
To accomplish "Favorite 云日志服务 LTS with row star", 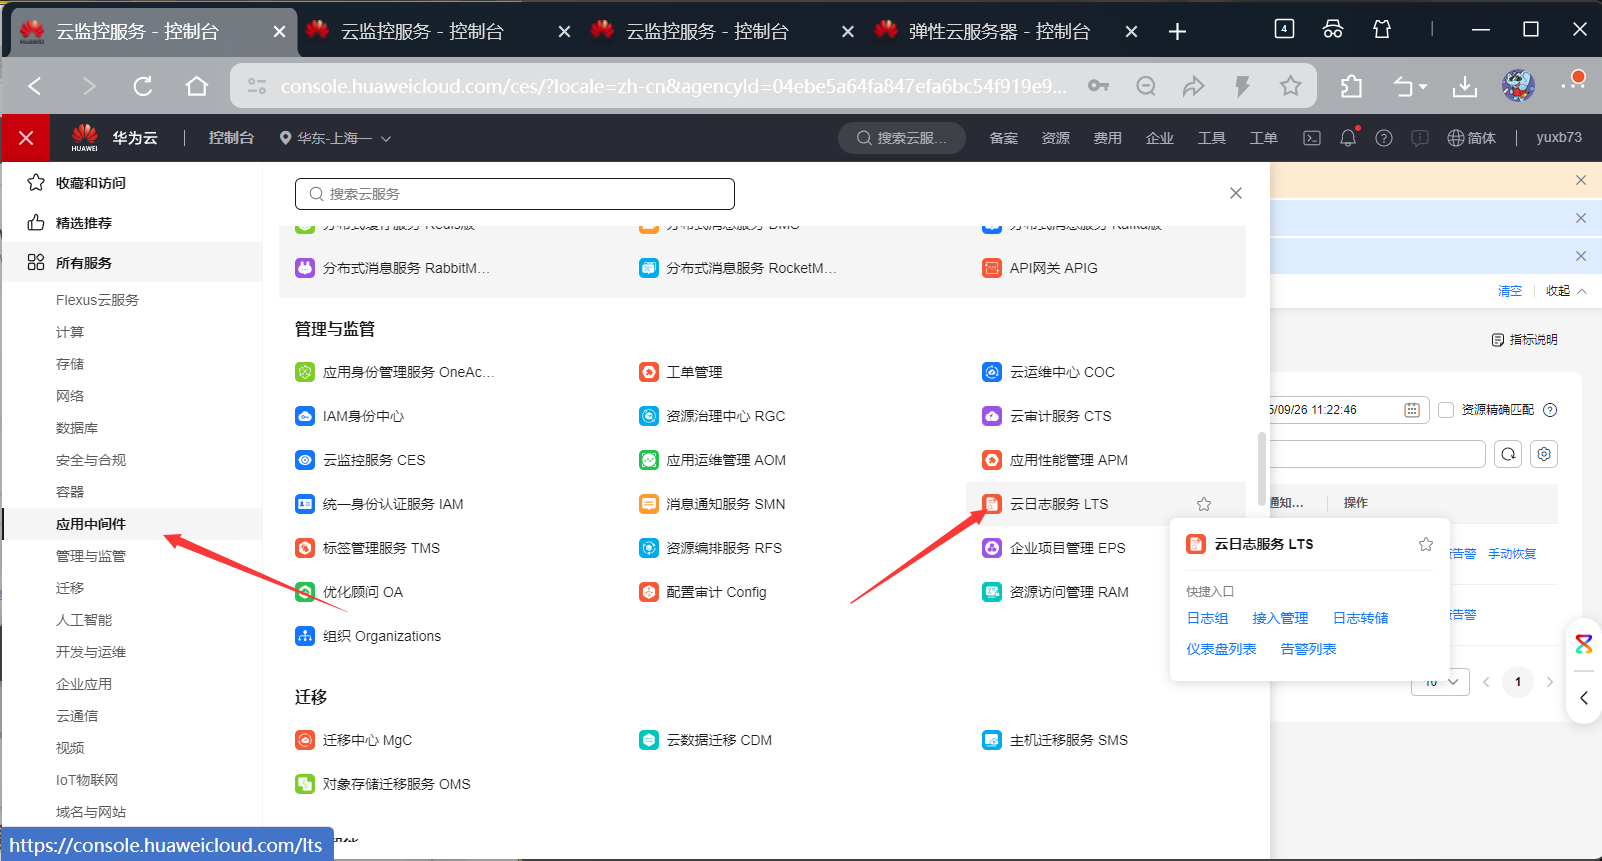I will tap(1204, 504).
